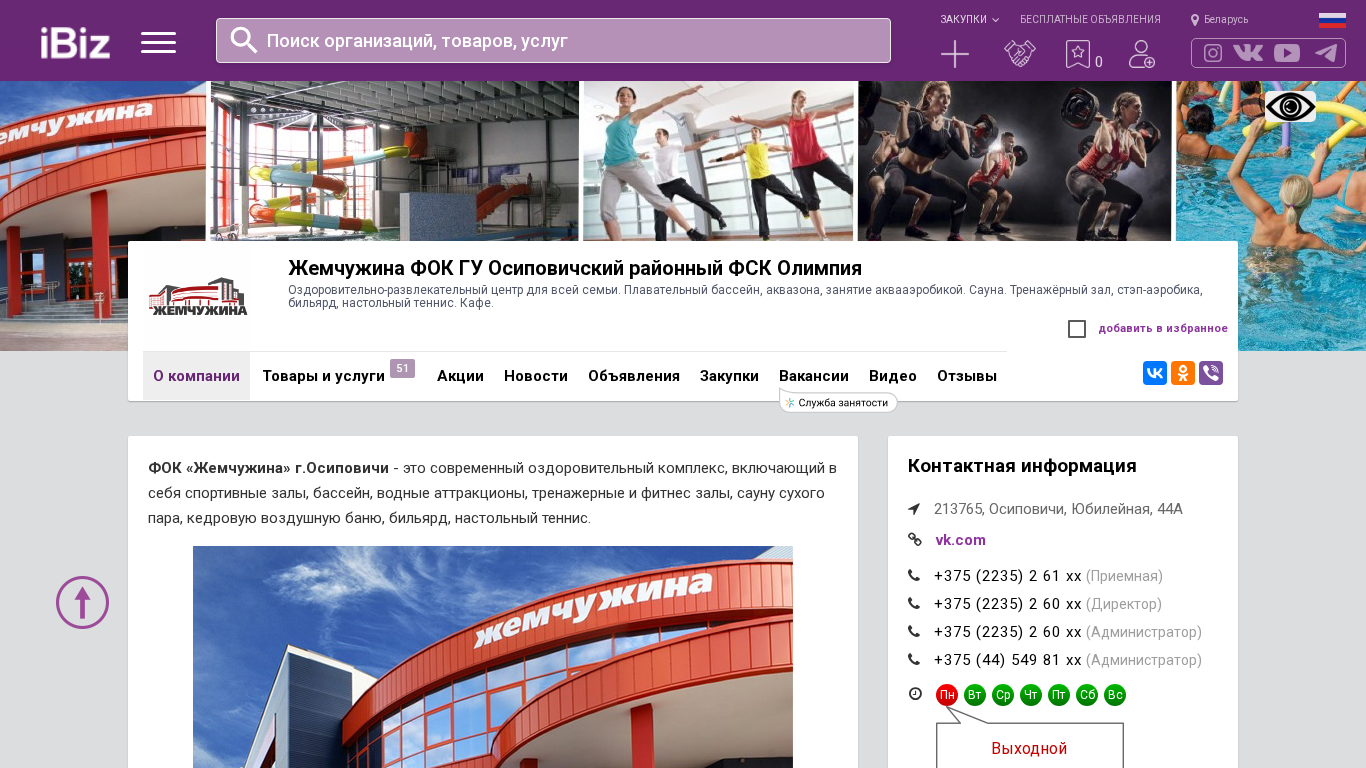Click the 'Выходной' schedule label

[1029, 748]
